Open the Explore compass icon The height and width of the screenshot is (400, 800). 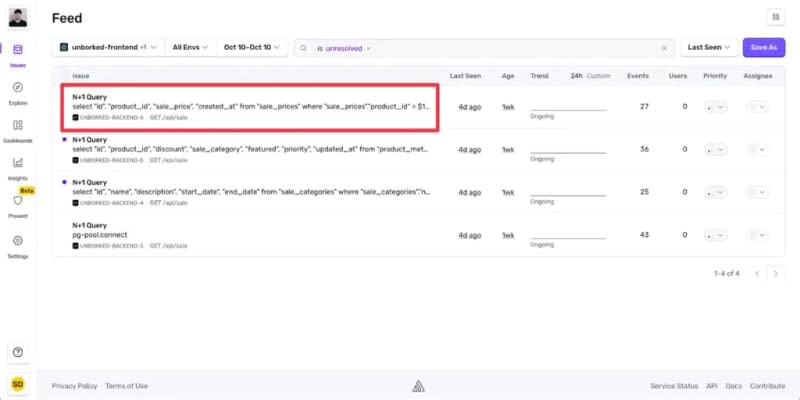point(18,87)
